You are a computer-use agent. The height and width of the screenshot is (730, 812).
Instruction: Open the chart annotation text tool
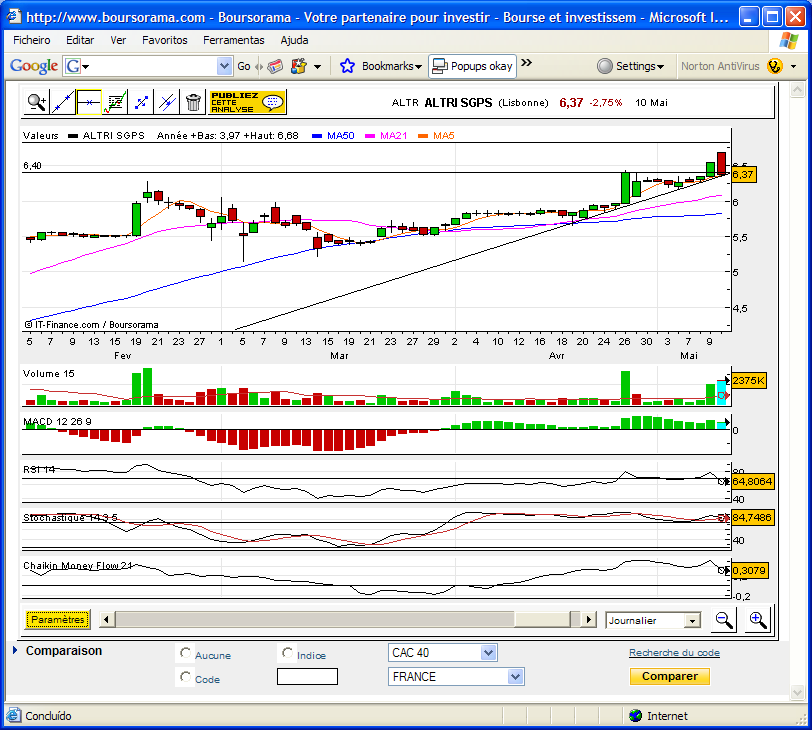(114, 103)
